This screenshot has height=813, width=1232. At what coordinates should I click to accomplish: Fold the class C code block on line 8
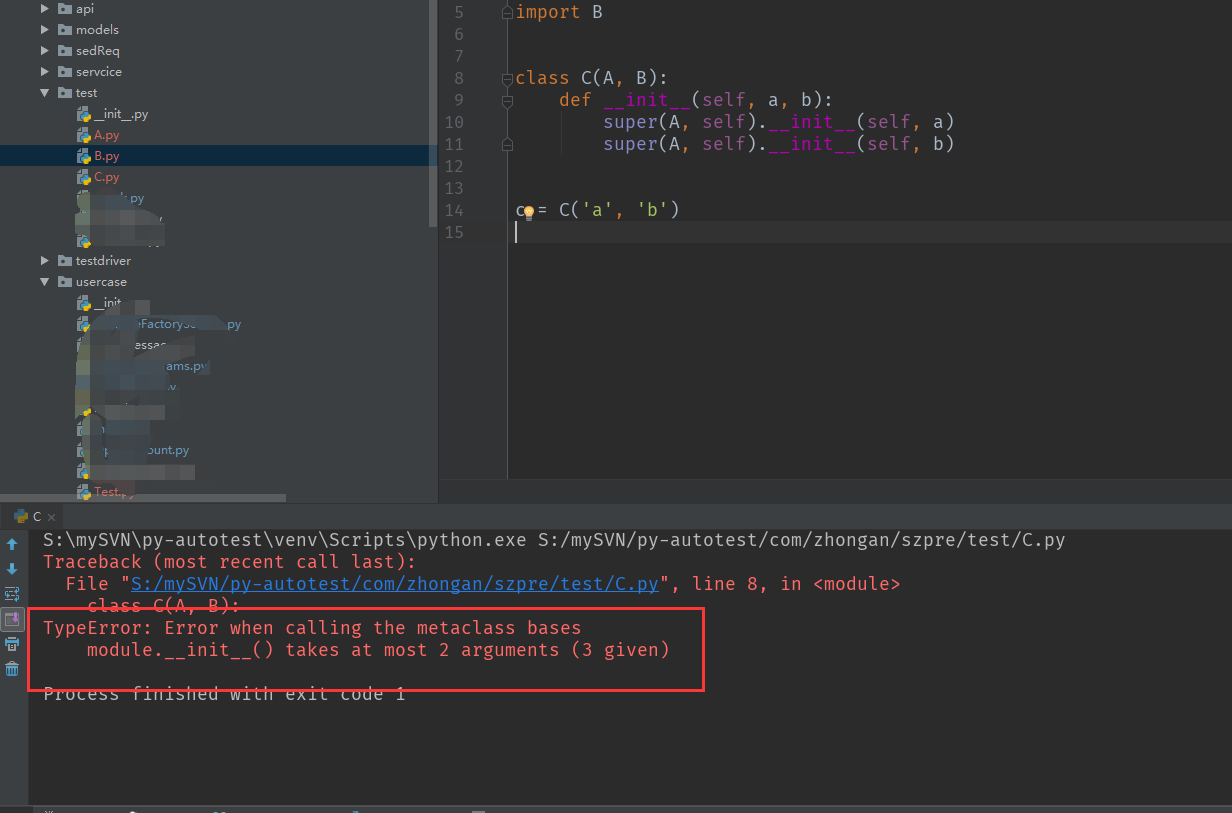pos(507,78)
